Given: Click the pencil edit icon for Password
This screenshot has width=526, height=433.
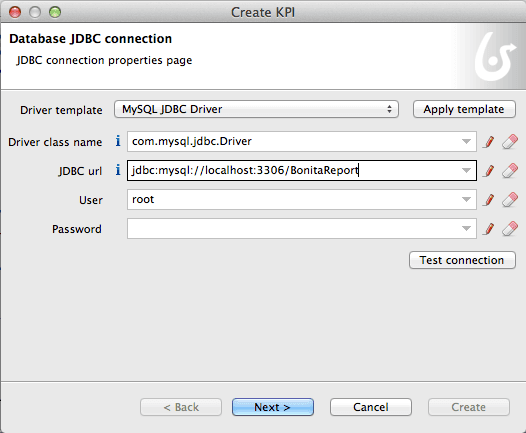Looking at the screenshot, I should tap(489, 229).
